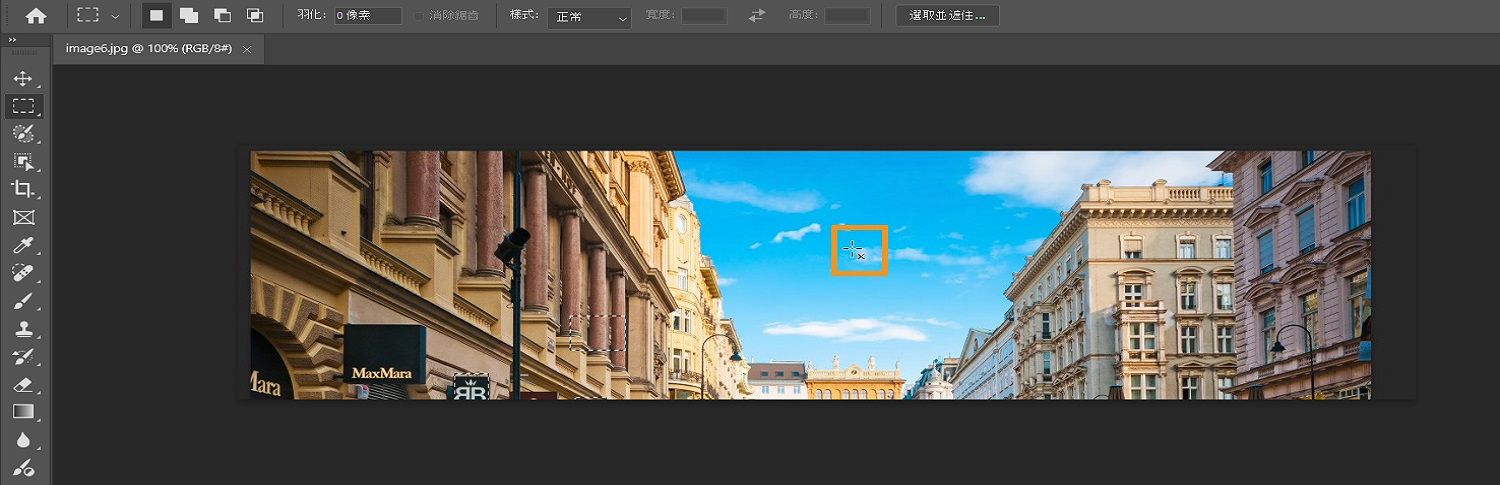
Task: Open Select and Mask (選取並遮住) button
Action: click(947, 16)
